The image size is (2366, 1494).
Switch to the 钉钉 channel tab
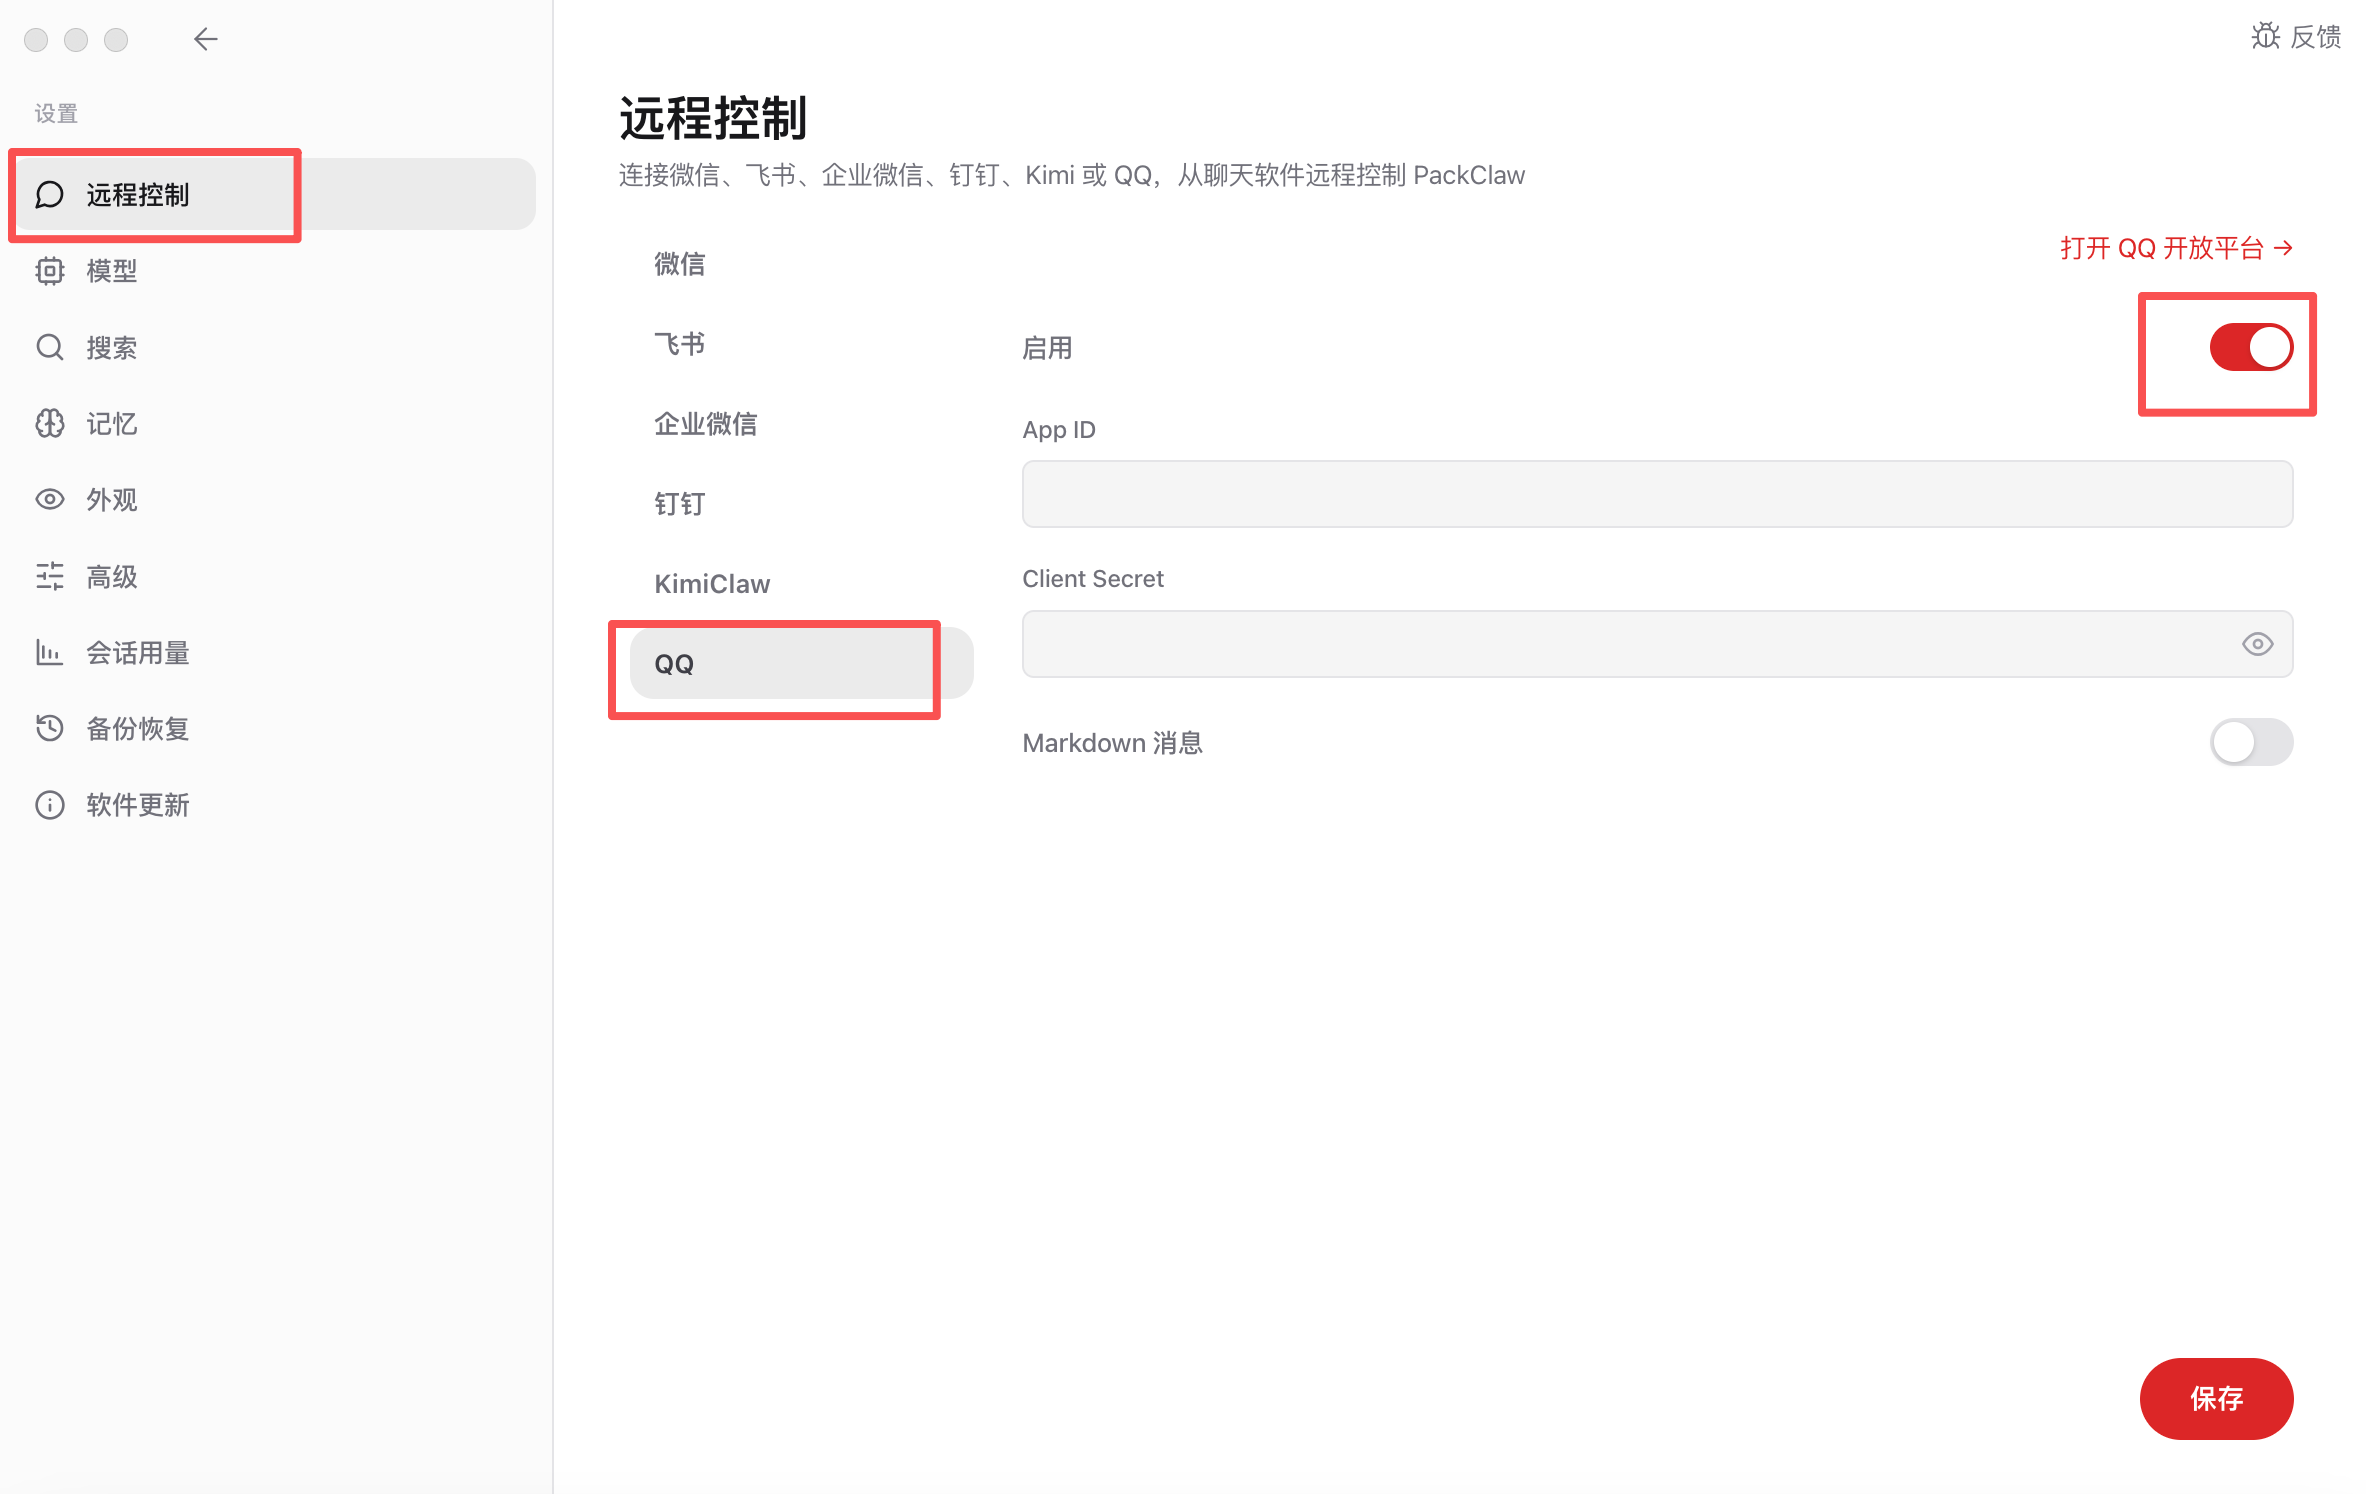coord(801,504)
